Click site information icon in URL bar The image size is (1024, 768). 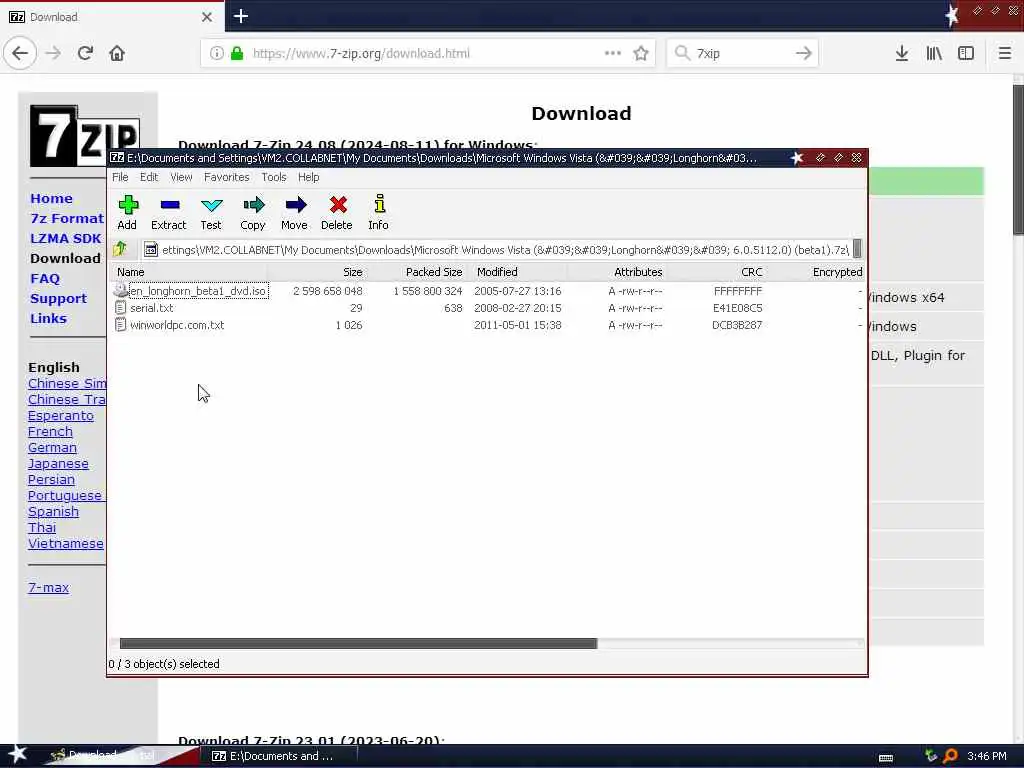pos(217,53)
